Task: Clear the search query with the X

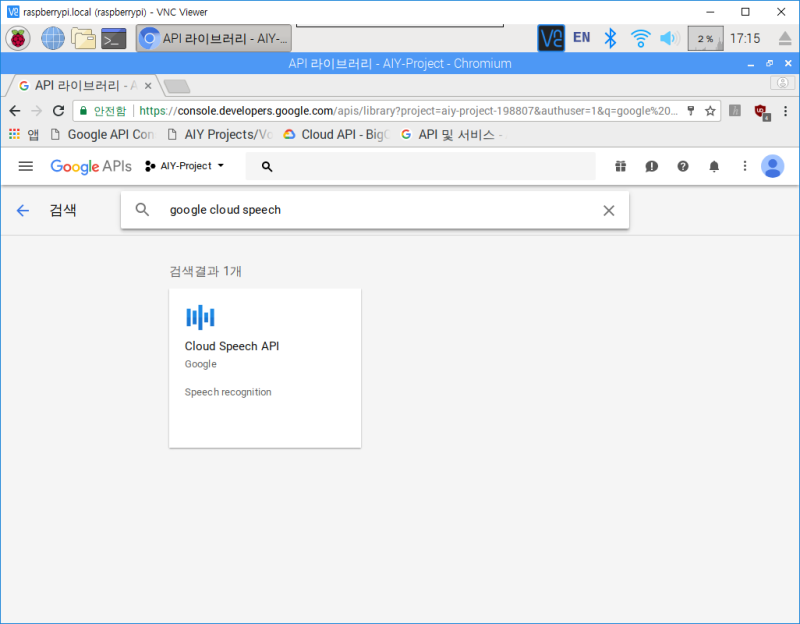Action: point(609,210)
